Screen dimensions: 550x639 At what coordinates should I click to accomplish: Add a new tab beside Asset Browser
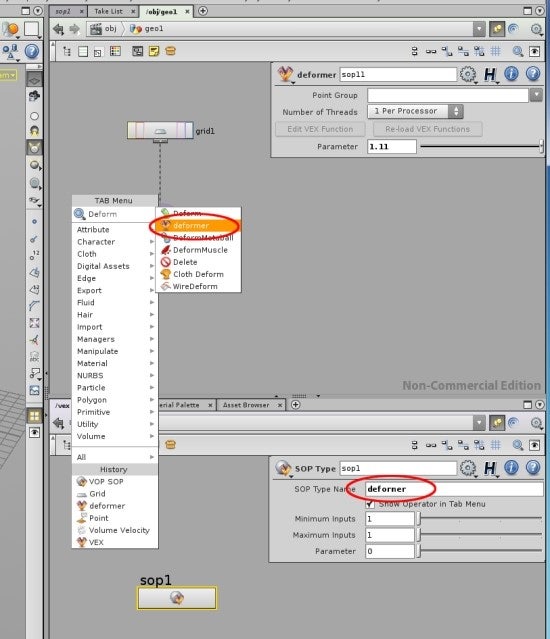[x=296, y=405]
